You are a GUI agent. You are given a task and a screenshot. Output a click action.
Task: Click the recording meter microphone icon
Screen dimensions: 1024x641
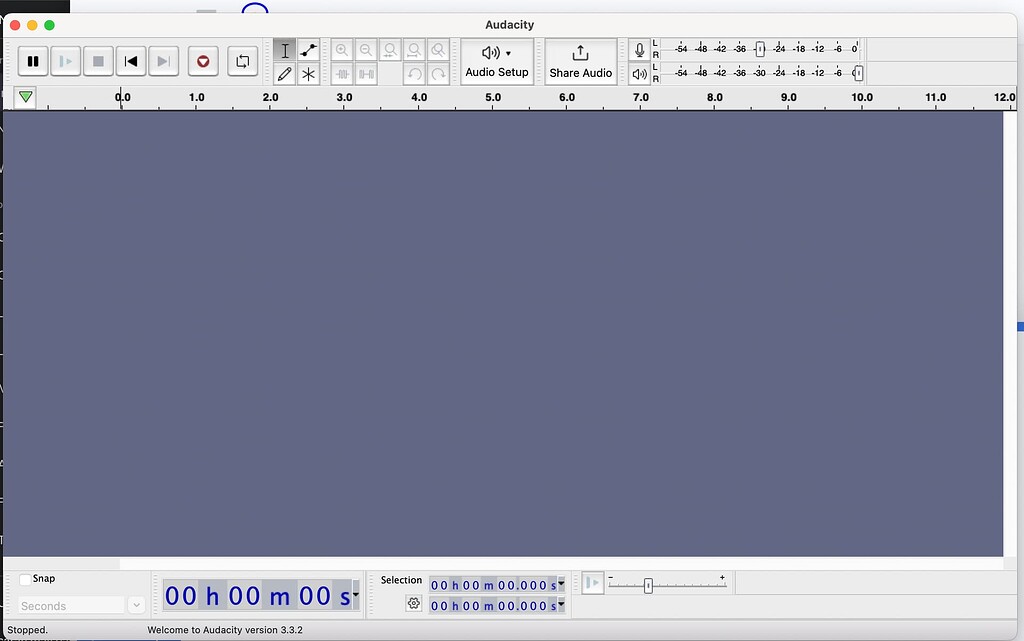[x=638, y=48]
